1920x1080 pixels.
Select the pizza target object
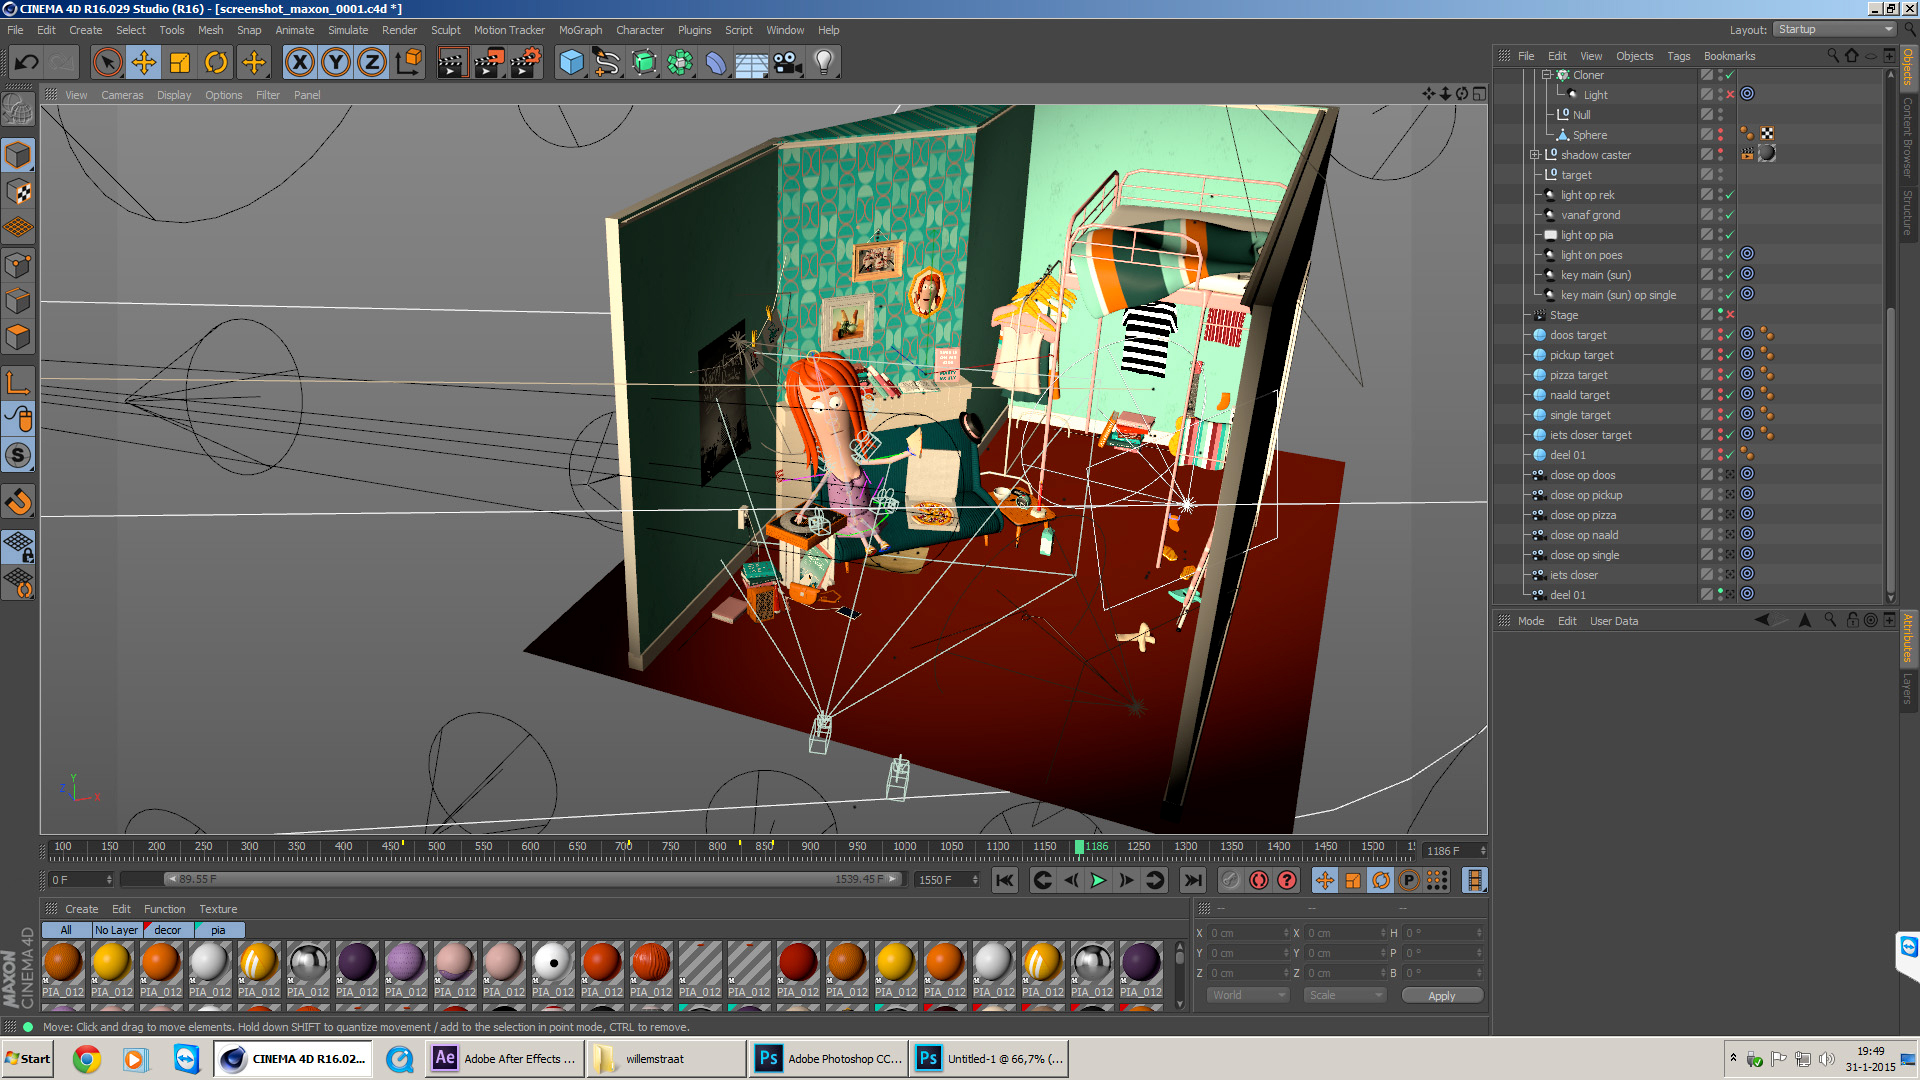1578,375
